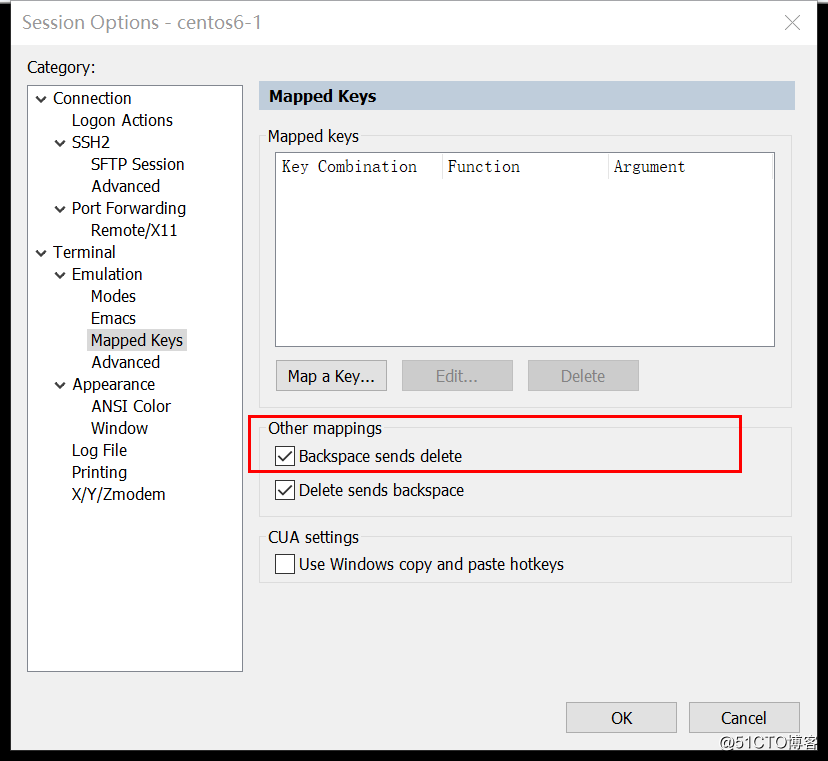Select Advanced under SSH2

click(x=125, y=186)
